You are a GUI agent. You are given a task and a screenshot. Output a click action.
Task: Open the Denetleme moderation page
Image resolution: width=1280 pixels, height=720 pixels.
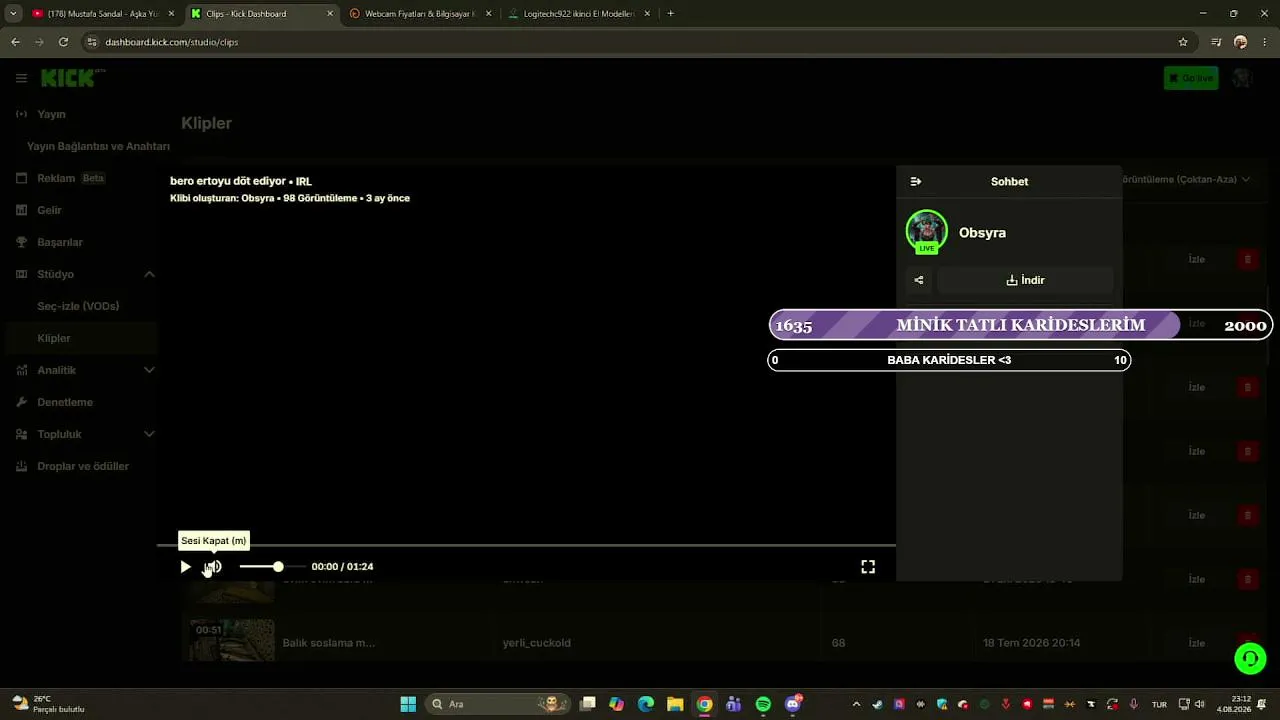click(x=65, y=402)
